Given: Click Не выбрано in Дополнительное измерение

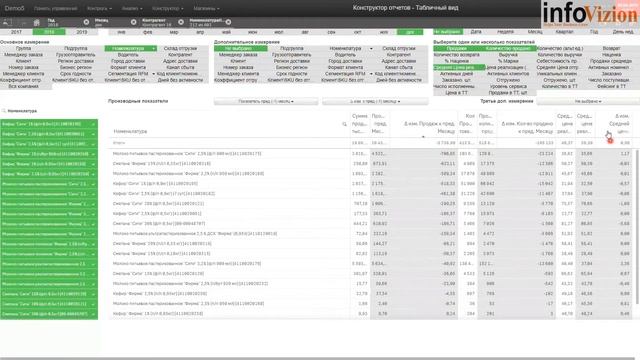Looking at the screenshot, I should (240, 48).
